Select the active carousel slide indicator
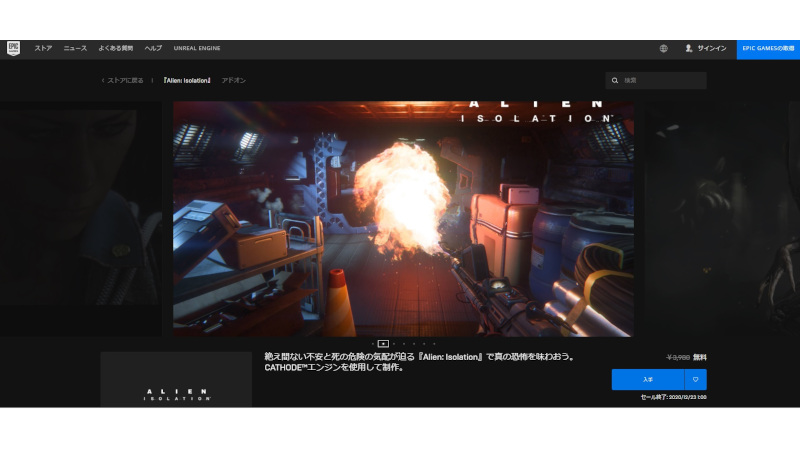This screenshot has width=800, height=450. click(x=383, y=344)
